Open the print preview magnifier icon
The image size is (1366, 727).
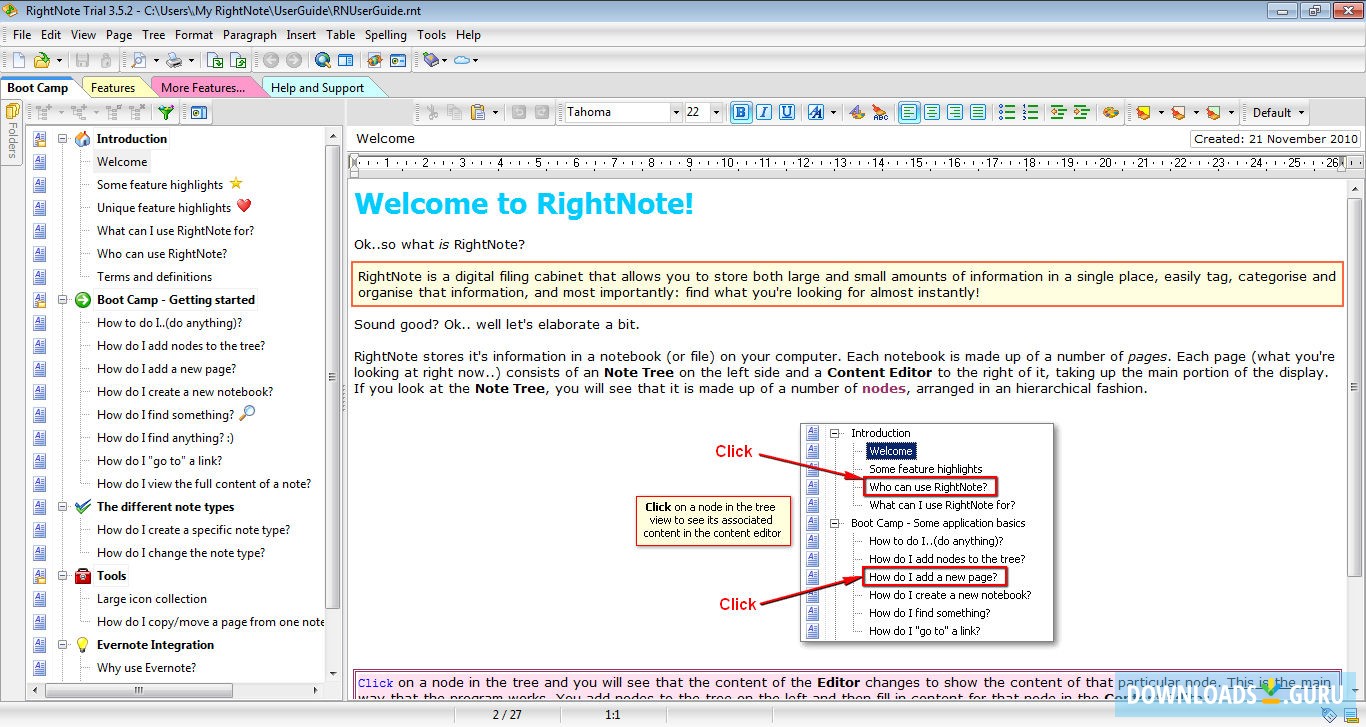pyautogui.click(x=139, y=60)
